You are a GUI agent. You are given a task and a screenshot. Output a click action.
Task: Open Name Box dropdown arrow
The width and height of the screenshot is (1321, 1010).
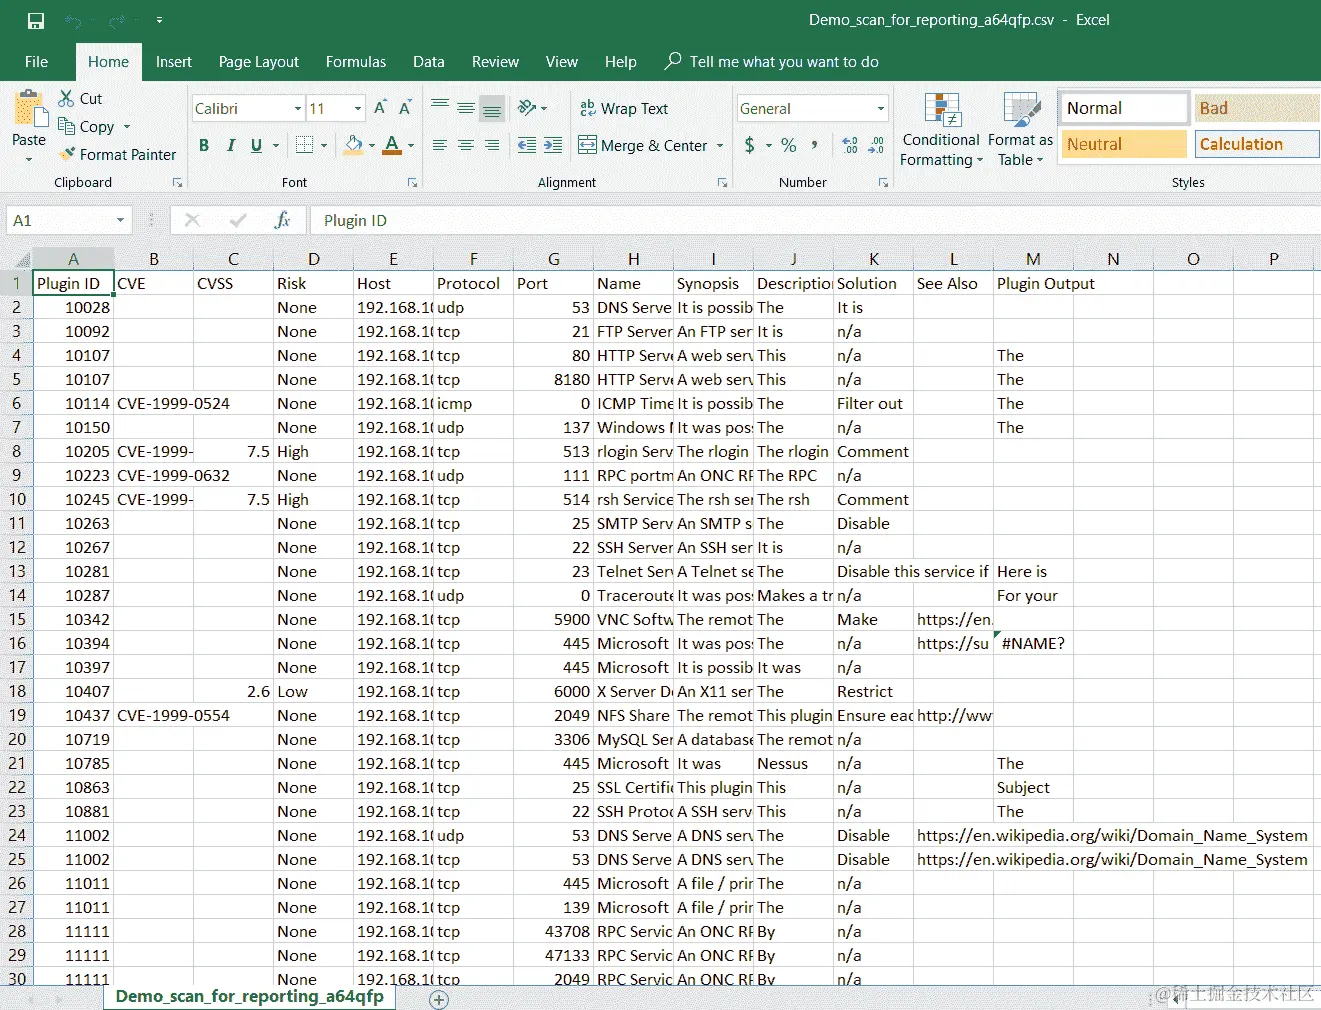120,220
